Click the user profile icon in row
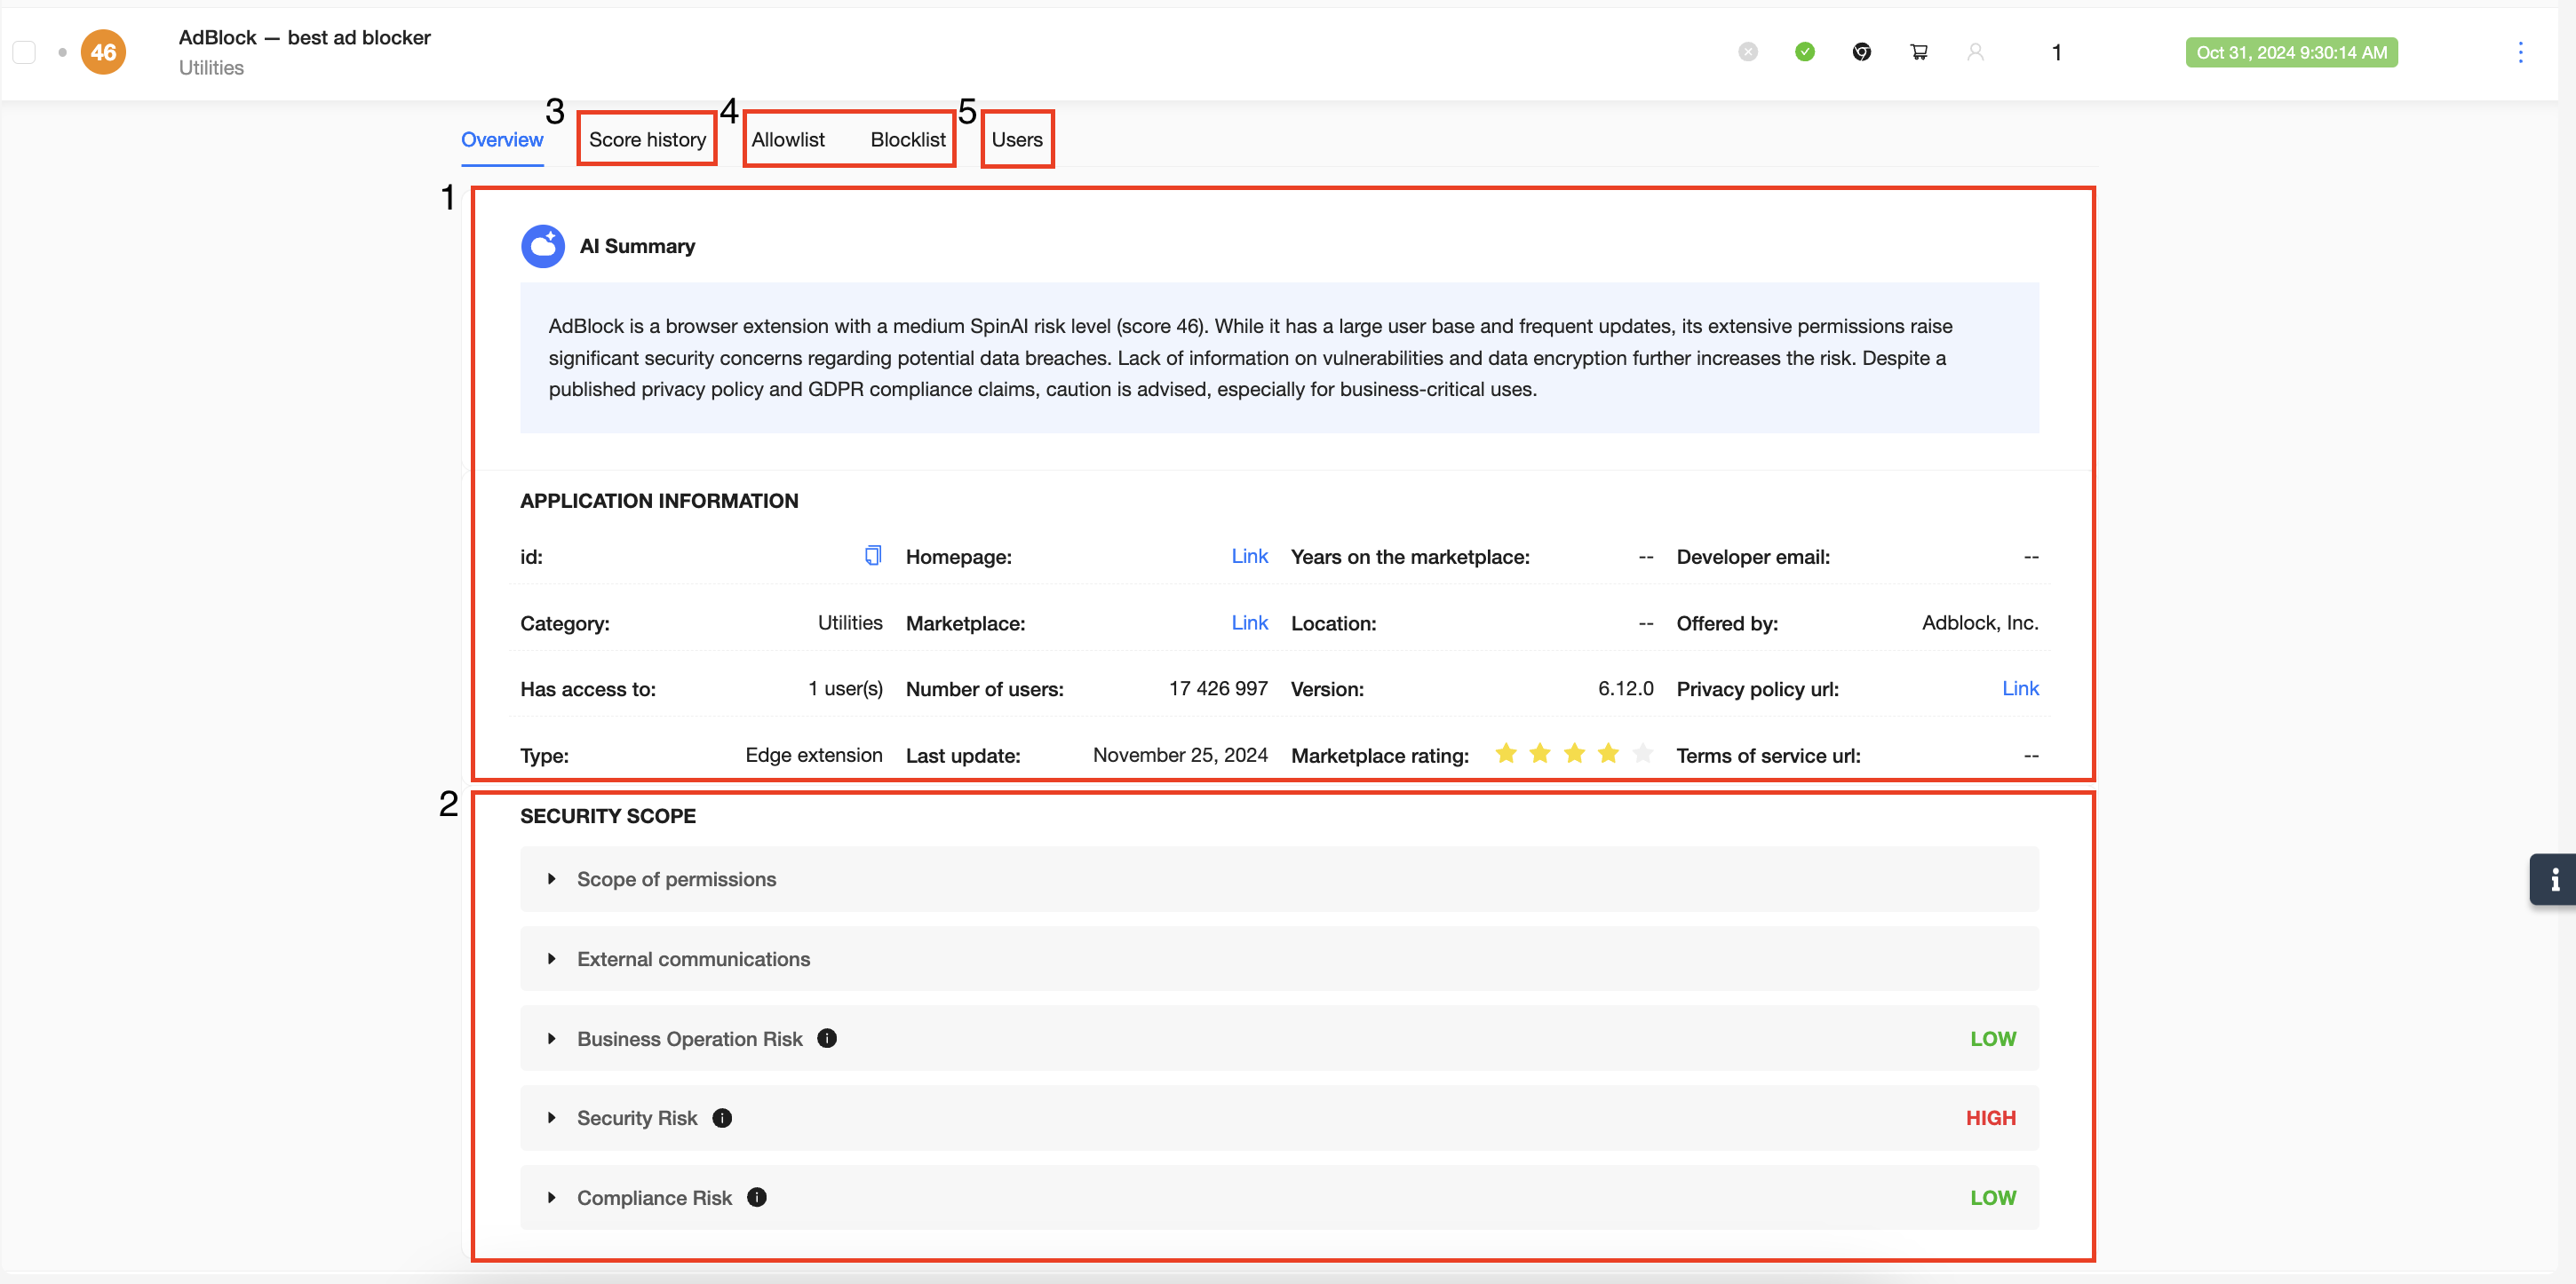Viewport: 2576px width, 1284px height. tap(1975, 52)
